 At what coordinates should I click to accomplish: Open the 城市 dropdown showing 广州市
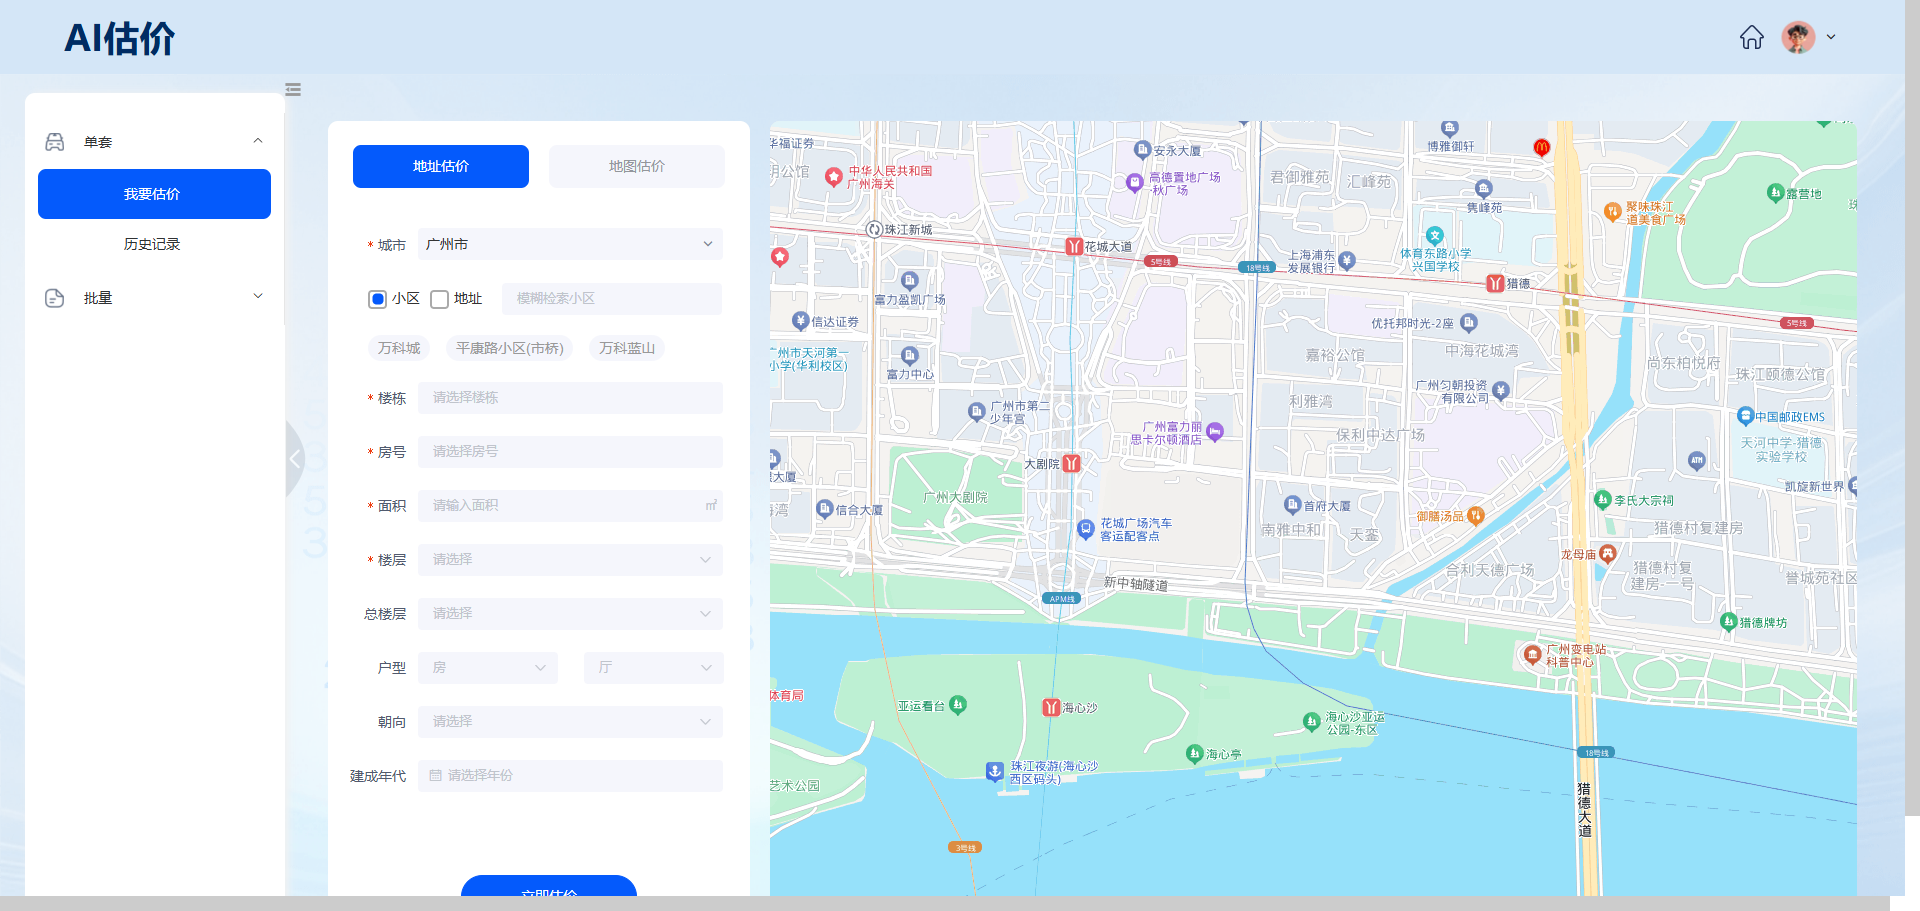(569, 244)
